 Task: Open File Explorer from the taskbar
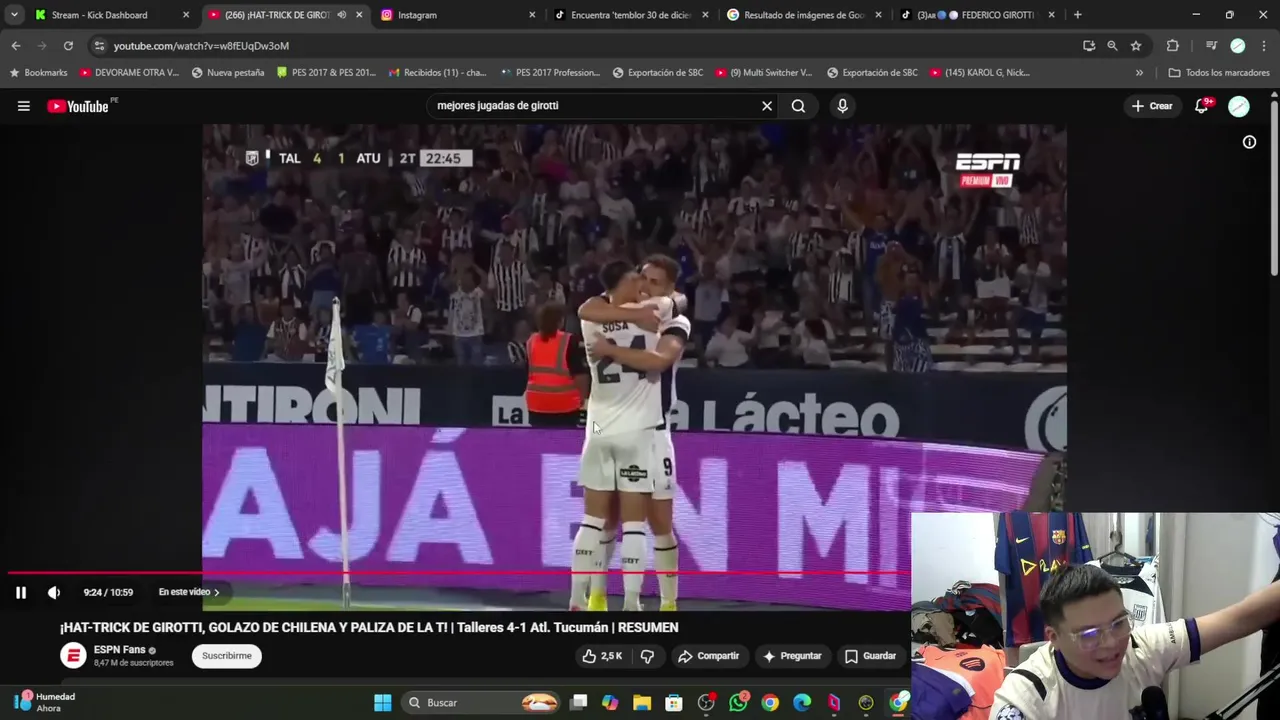642,703
